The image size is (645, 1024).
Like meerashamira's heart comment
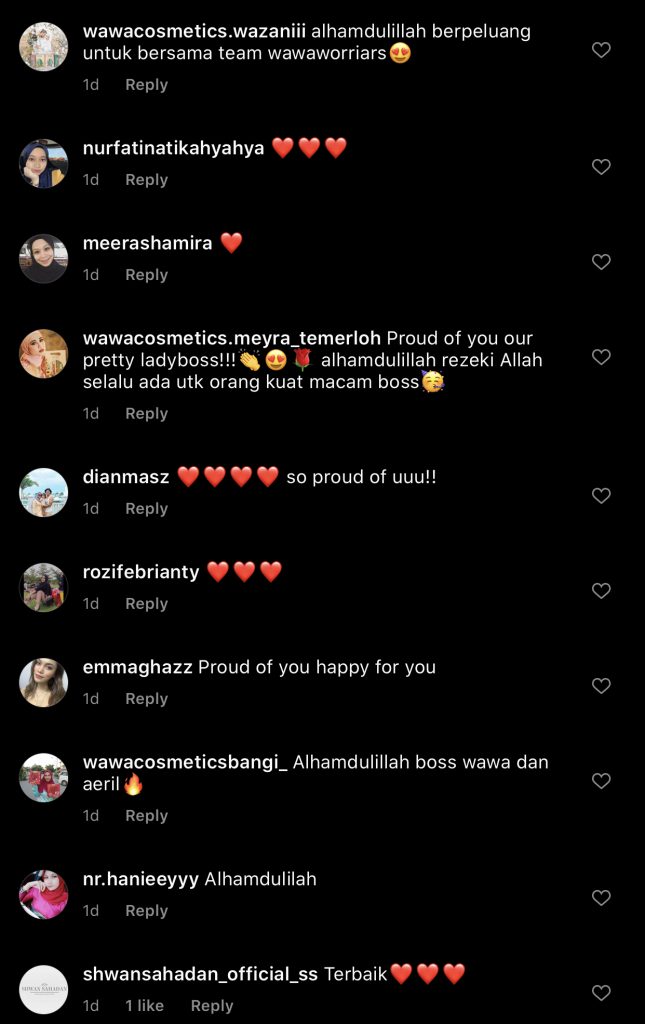(601, 262)
